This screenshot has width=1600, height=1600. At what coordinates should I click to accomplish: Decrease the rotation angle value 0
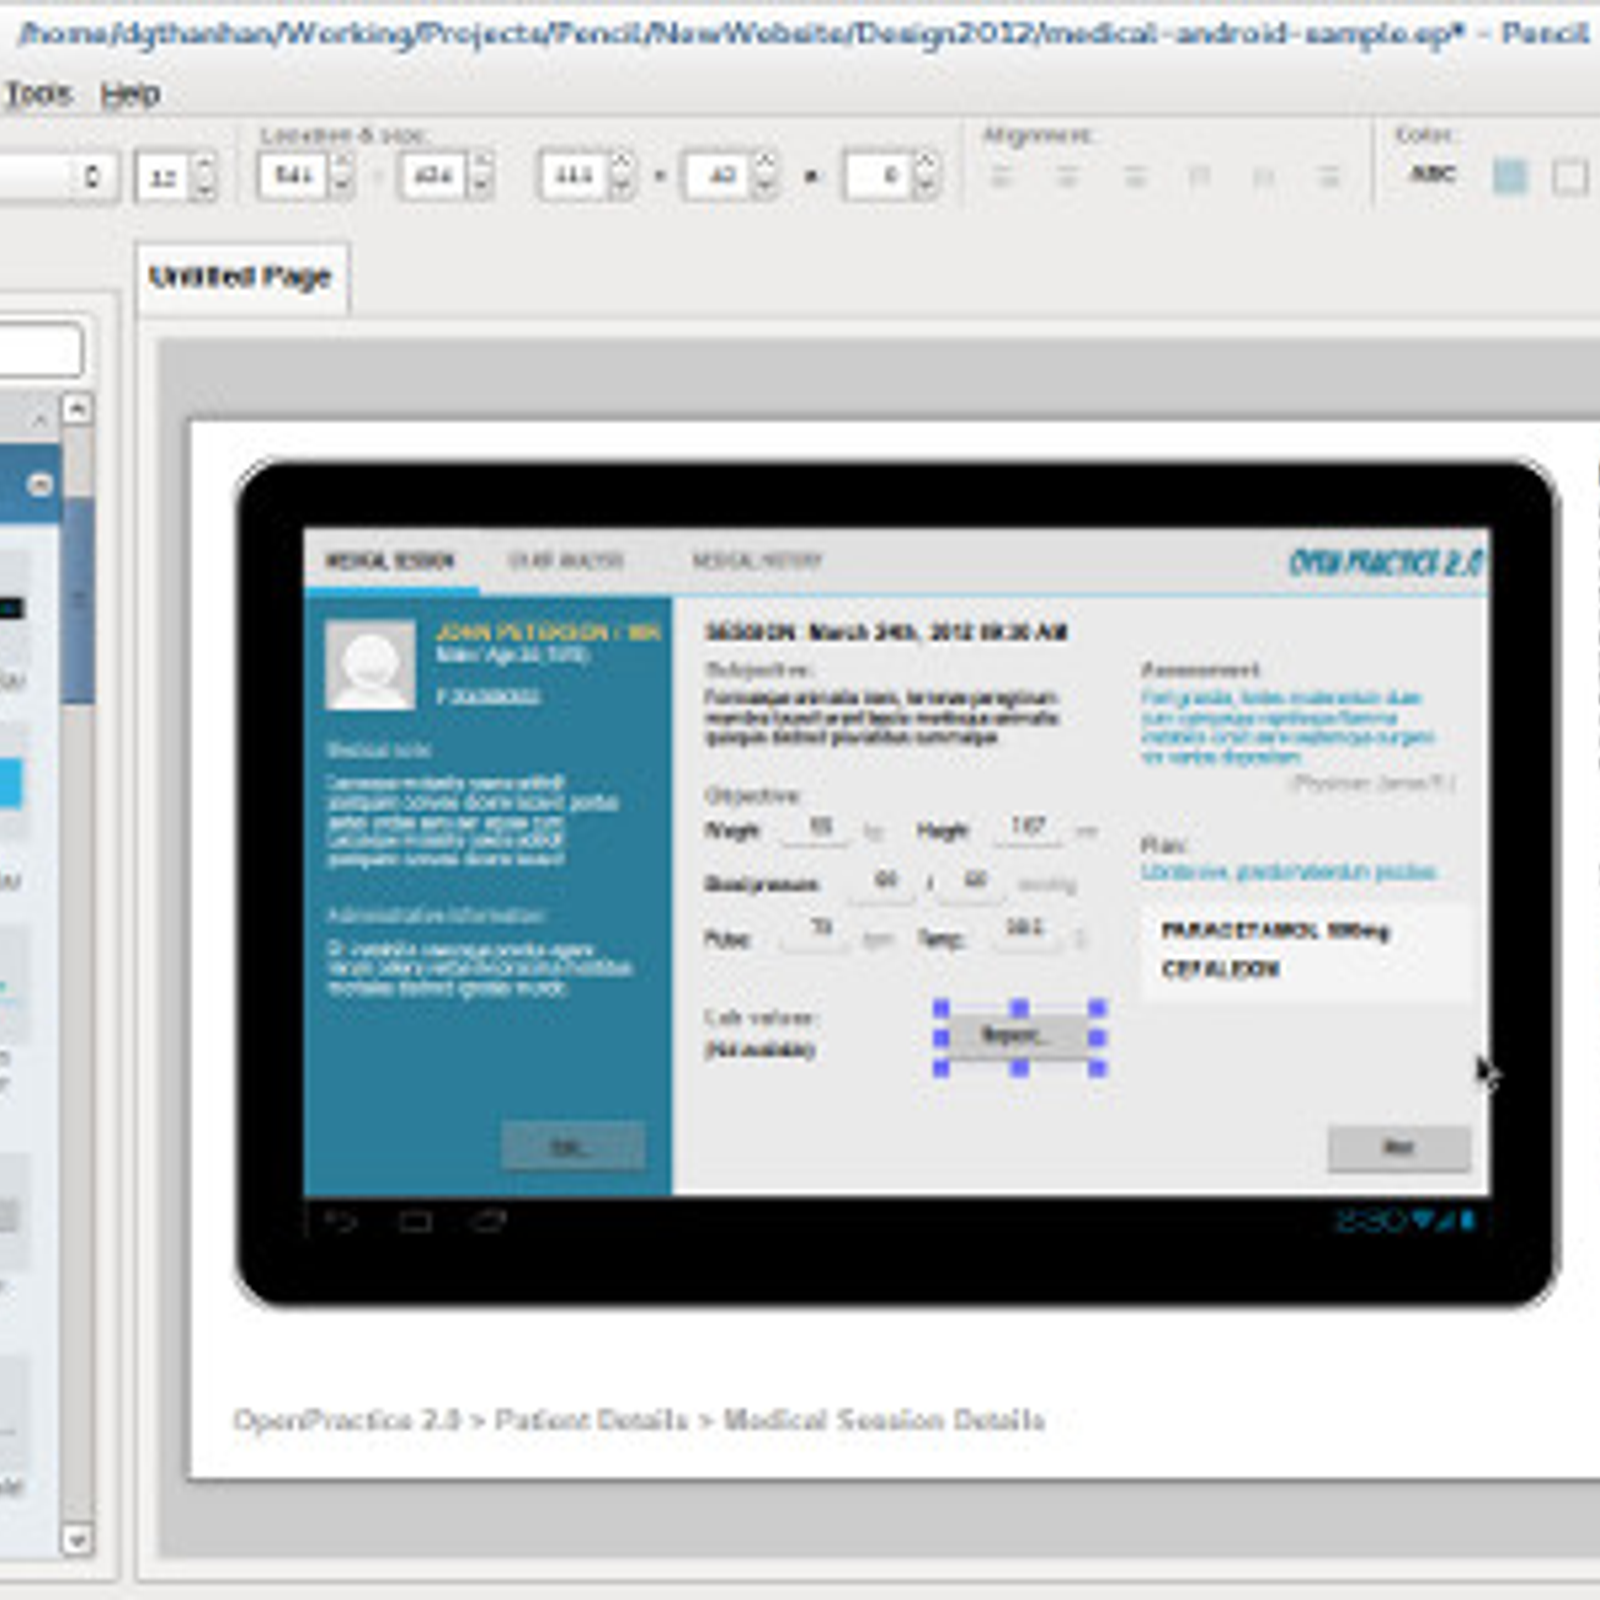(926, 187)
